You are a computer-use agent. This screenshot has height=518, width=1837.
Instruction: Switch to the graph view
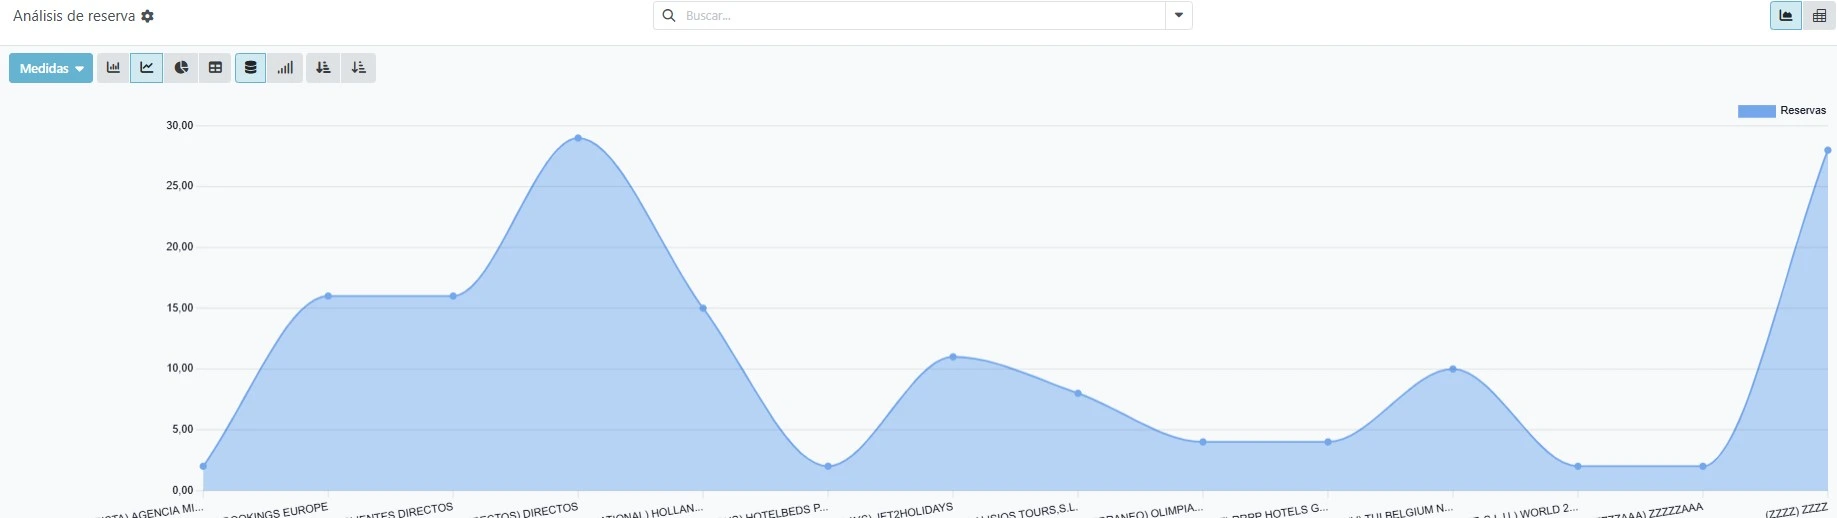(1786, 16)
